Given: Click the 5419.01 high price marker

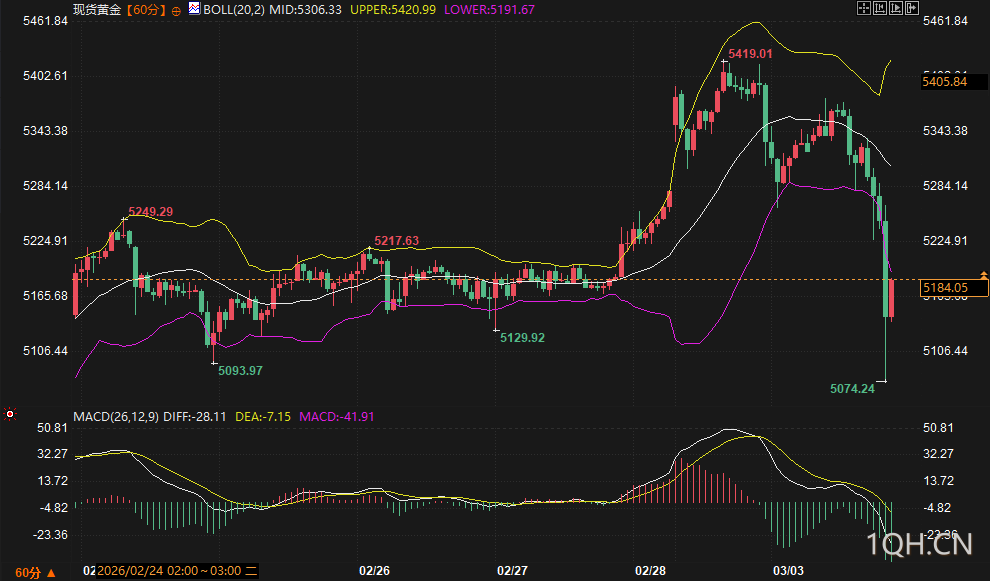Looking at the screenshot, I should [x=750, y=54].
